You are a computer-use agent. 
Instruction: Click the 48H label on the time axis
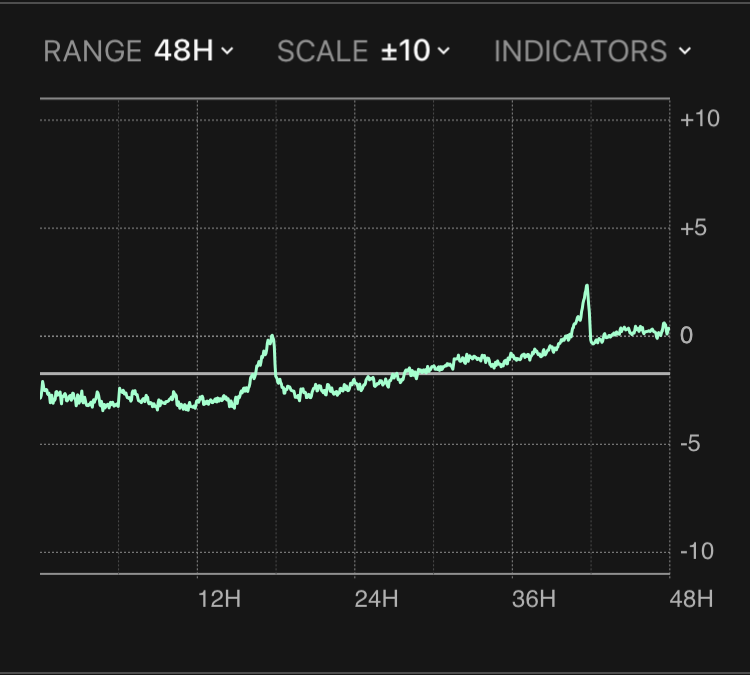[x=691, y=600]
